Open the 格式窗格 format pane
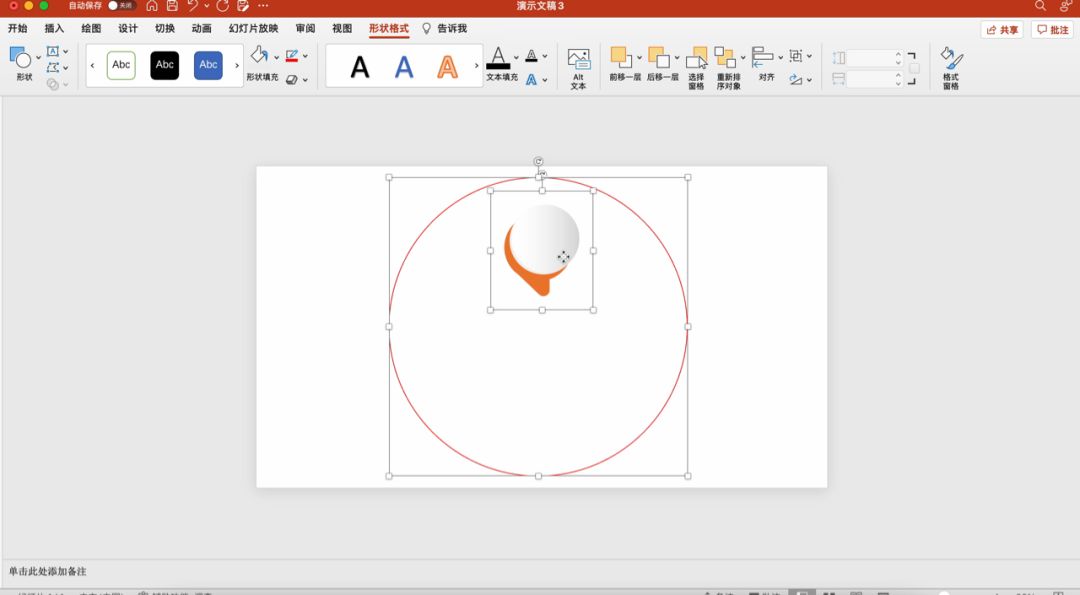 pos(952,67)
